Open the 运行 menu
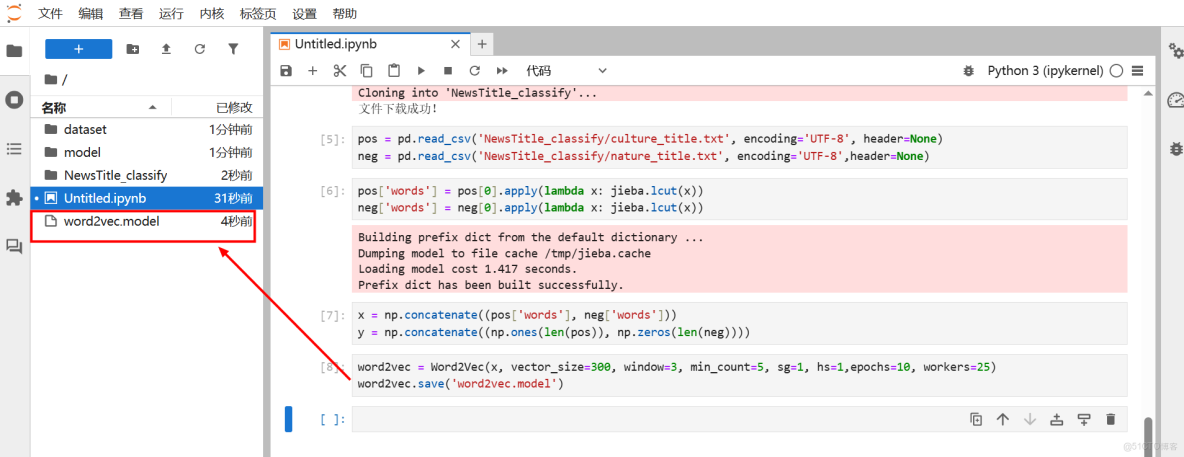 [x=171, y=14]
